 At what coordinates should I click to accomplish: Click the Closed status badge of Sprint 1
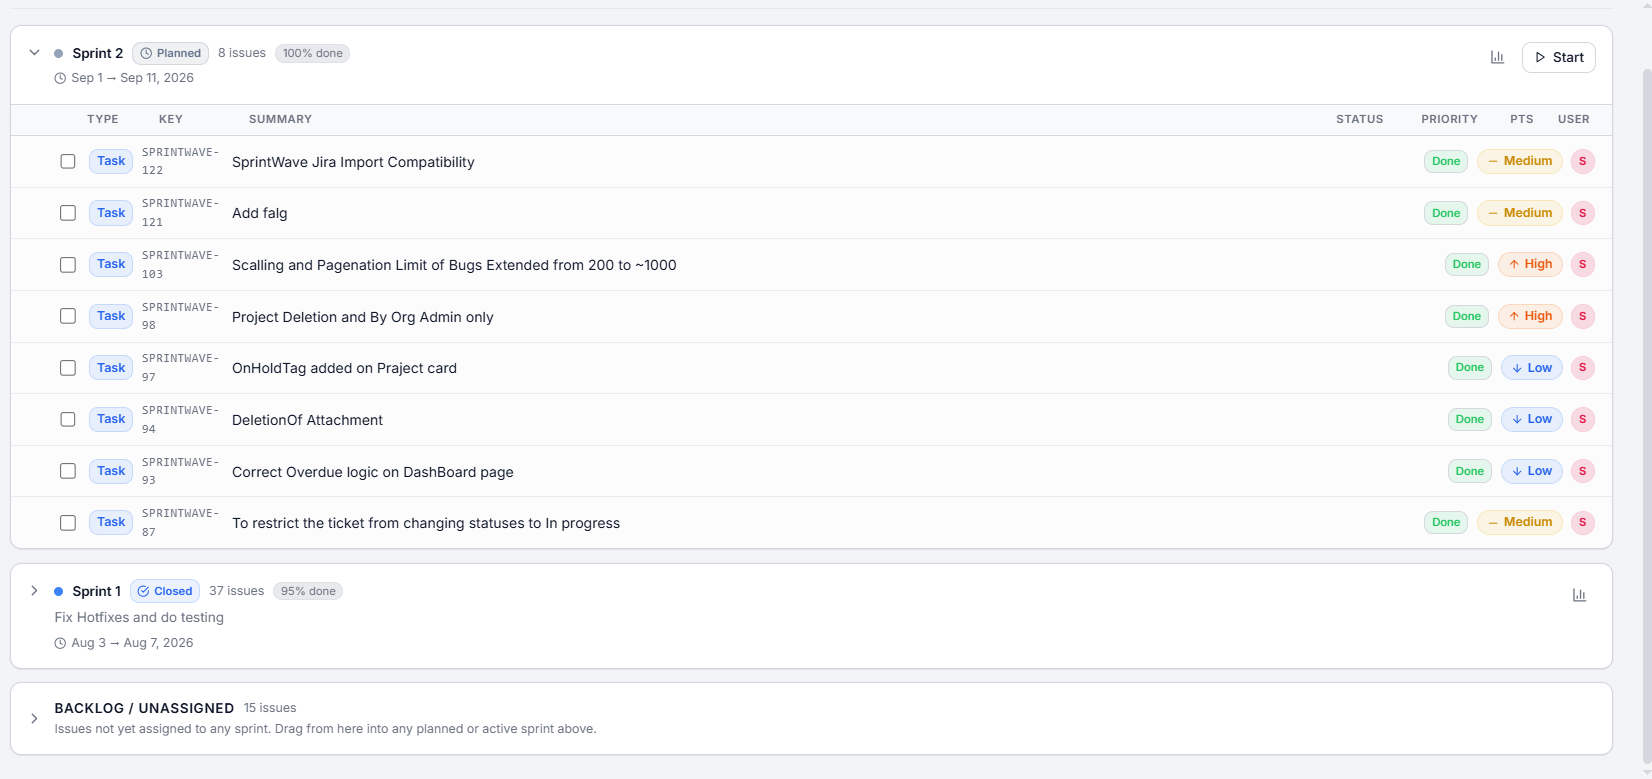[165, 591]
